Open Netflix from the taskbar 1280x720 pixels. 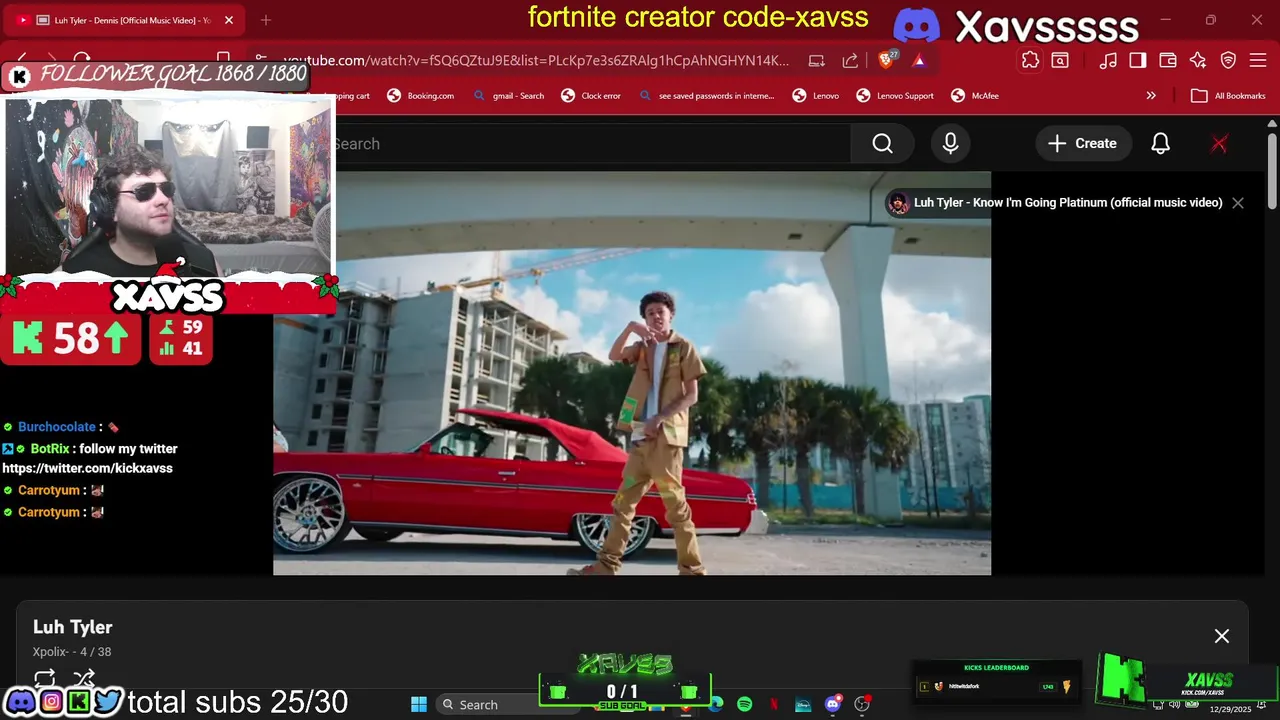pyautogui.click(x=774, y=704)
